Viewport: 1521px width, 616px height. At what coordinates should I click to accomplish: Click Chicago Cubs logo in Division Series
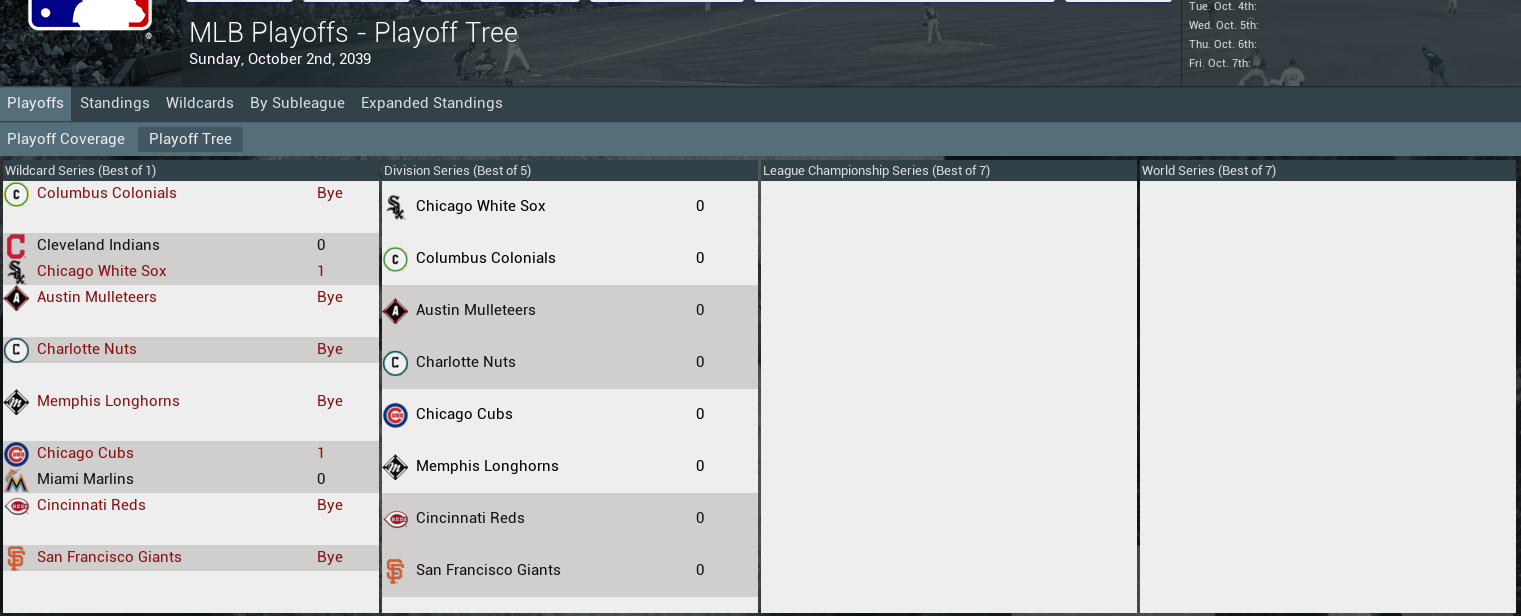coord(396,415)
